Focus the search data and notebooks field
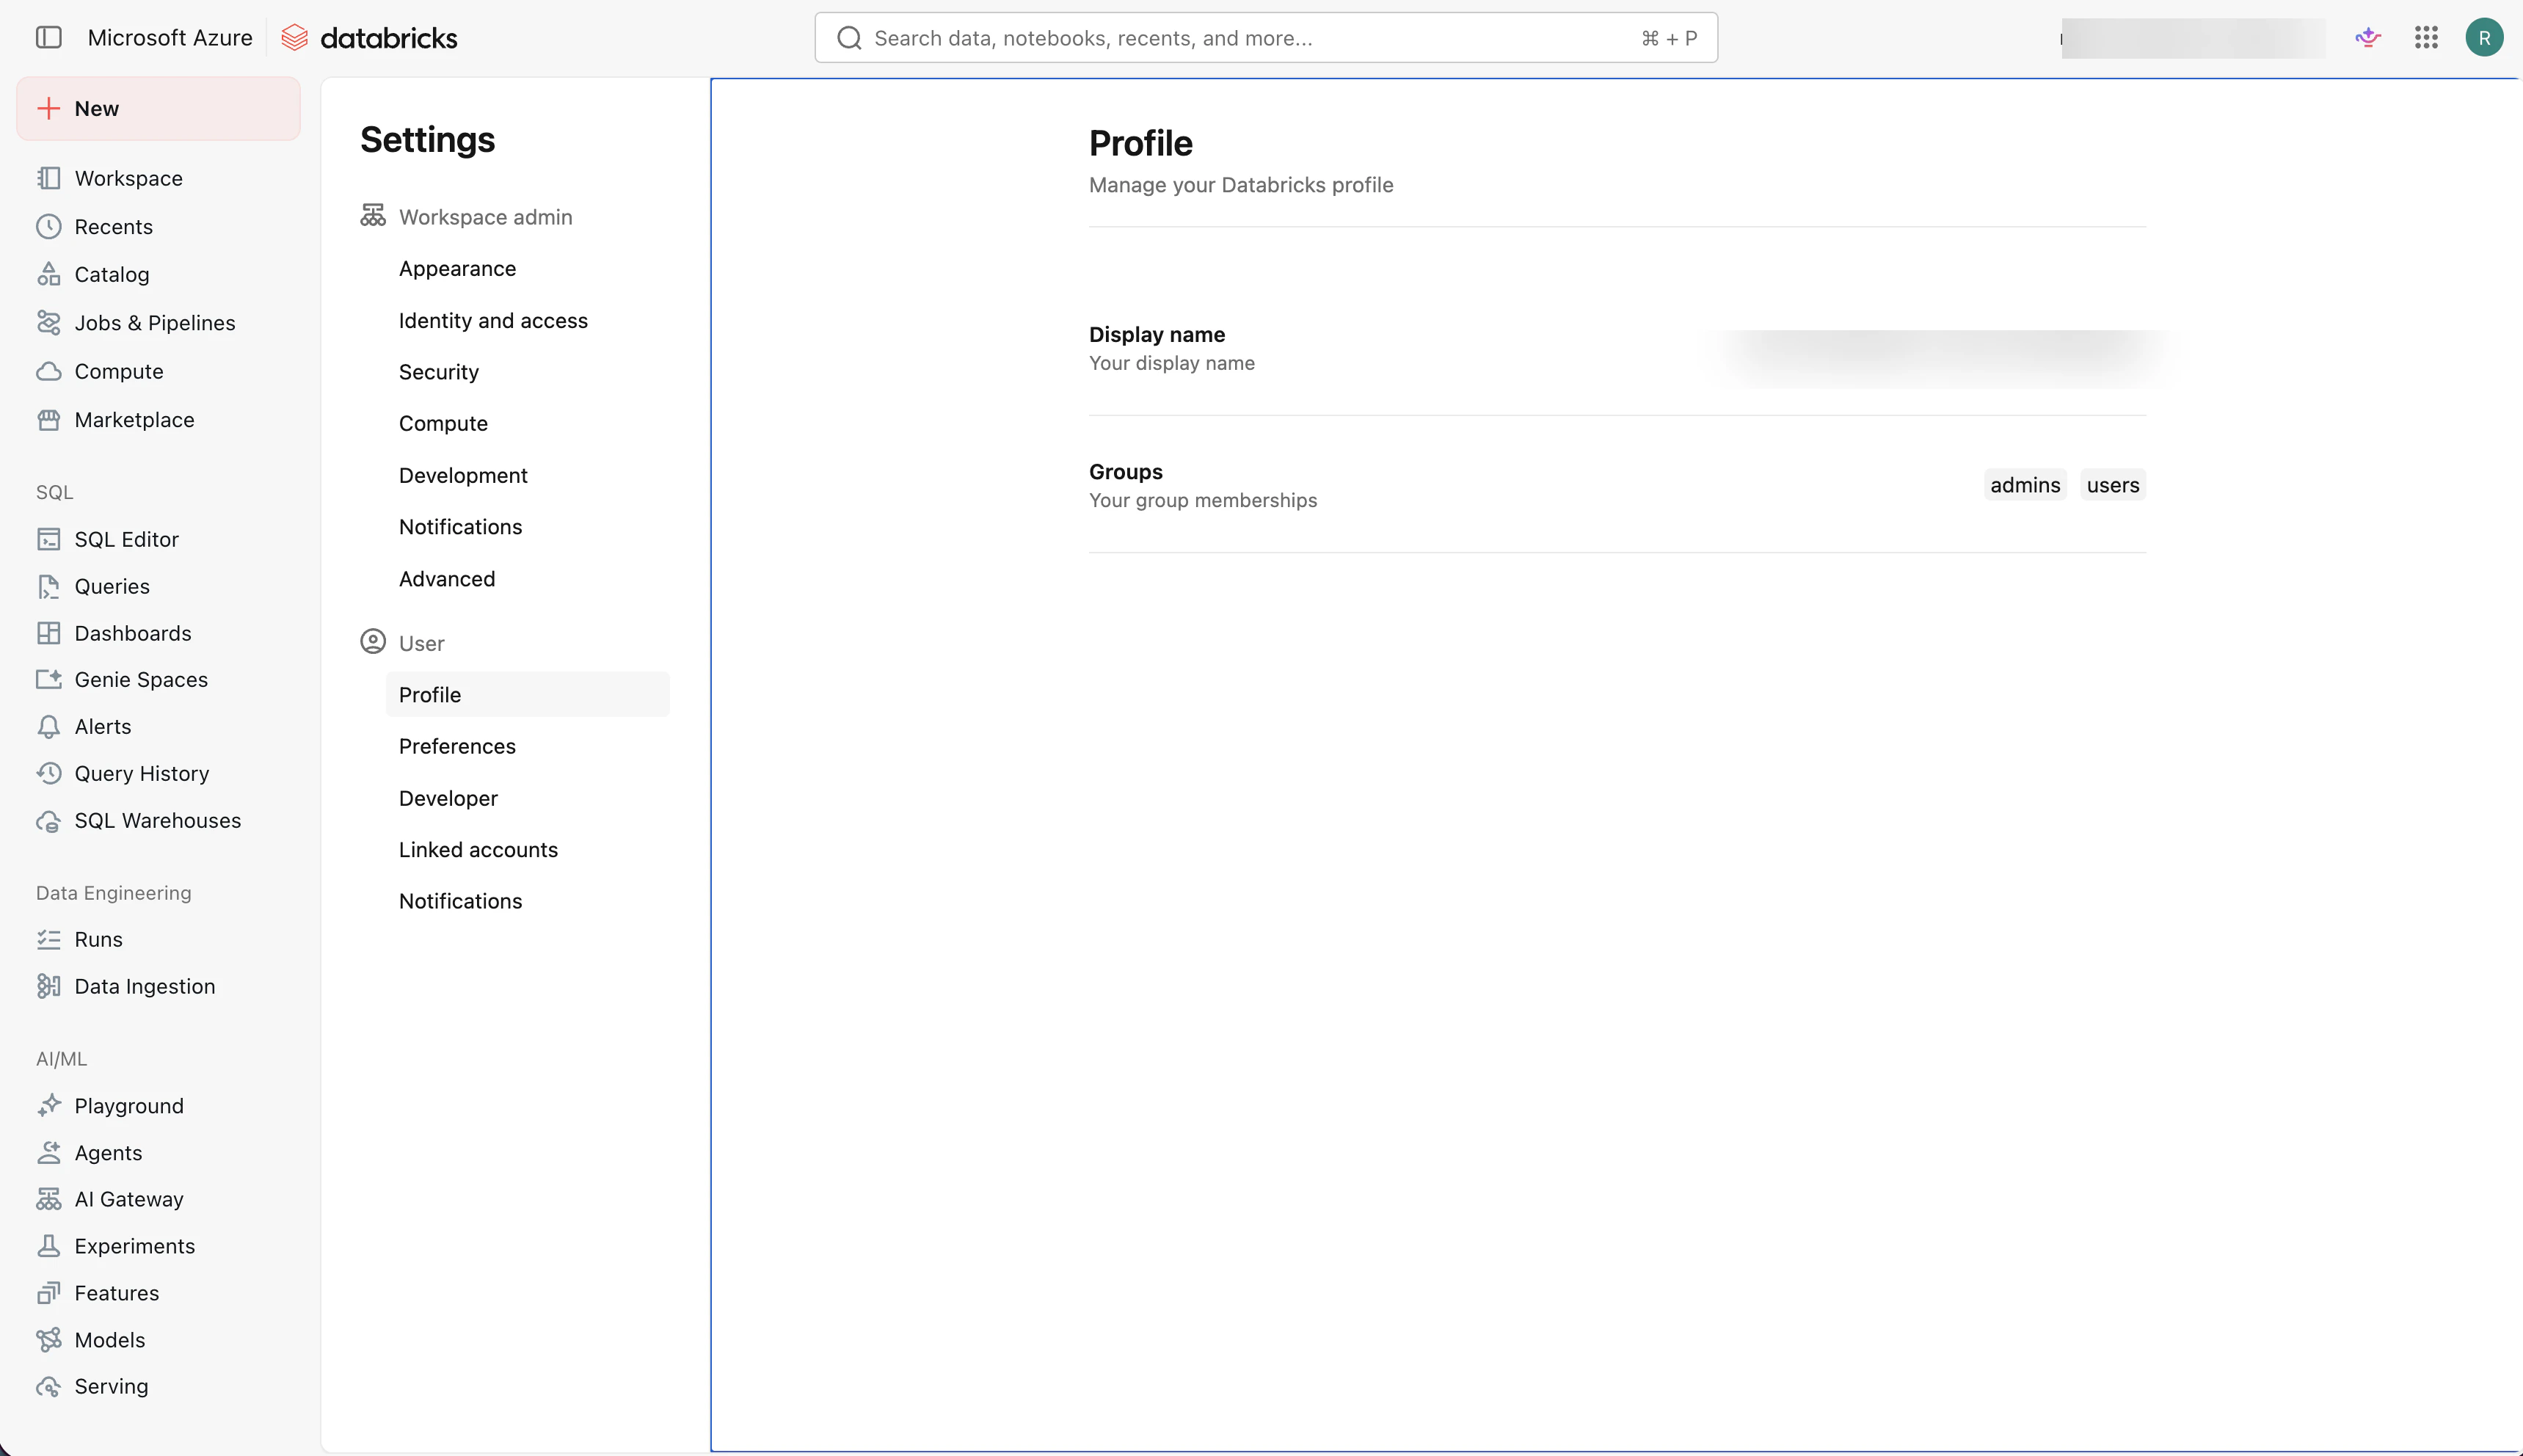Viewport: 2523px width, 1456px height. [x=1266, y=38]
